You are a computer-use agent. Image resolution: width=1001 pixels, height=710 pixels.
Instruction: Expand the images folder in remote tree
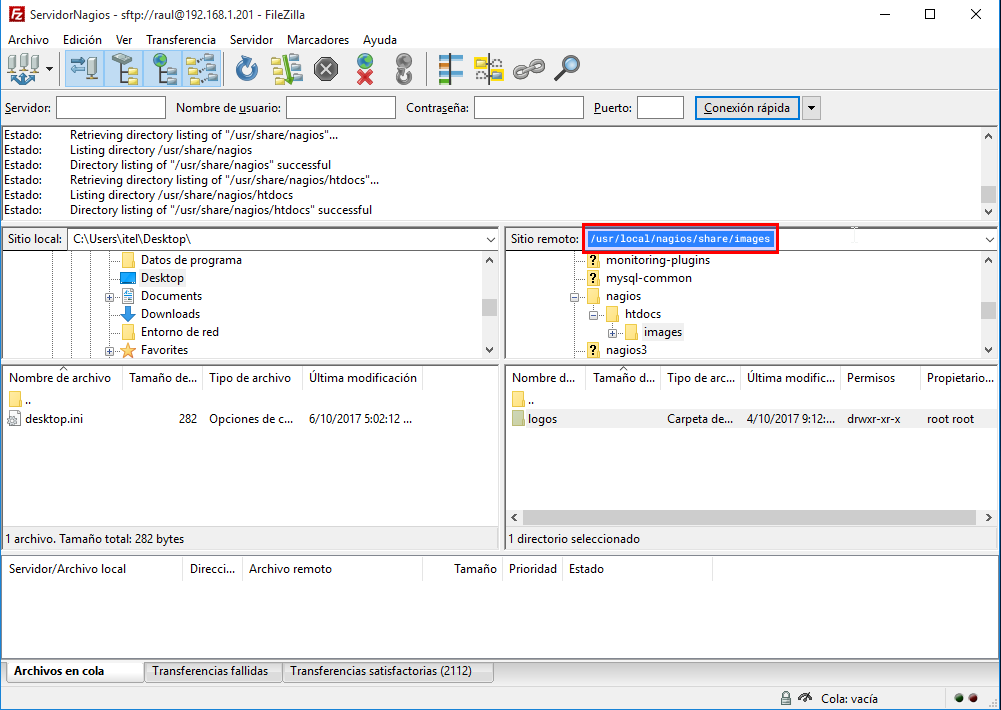coord(612,333)
